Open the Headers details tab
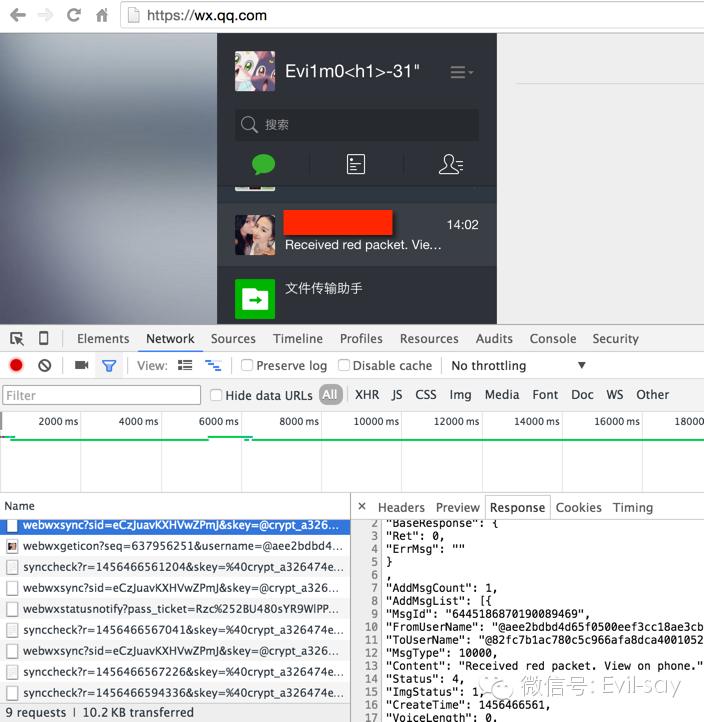This screenshot has height=722, width=704. click(401, 507)
